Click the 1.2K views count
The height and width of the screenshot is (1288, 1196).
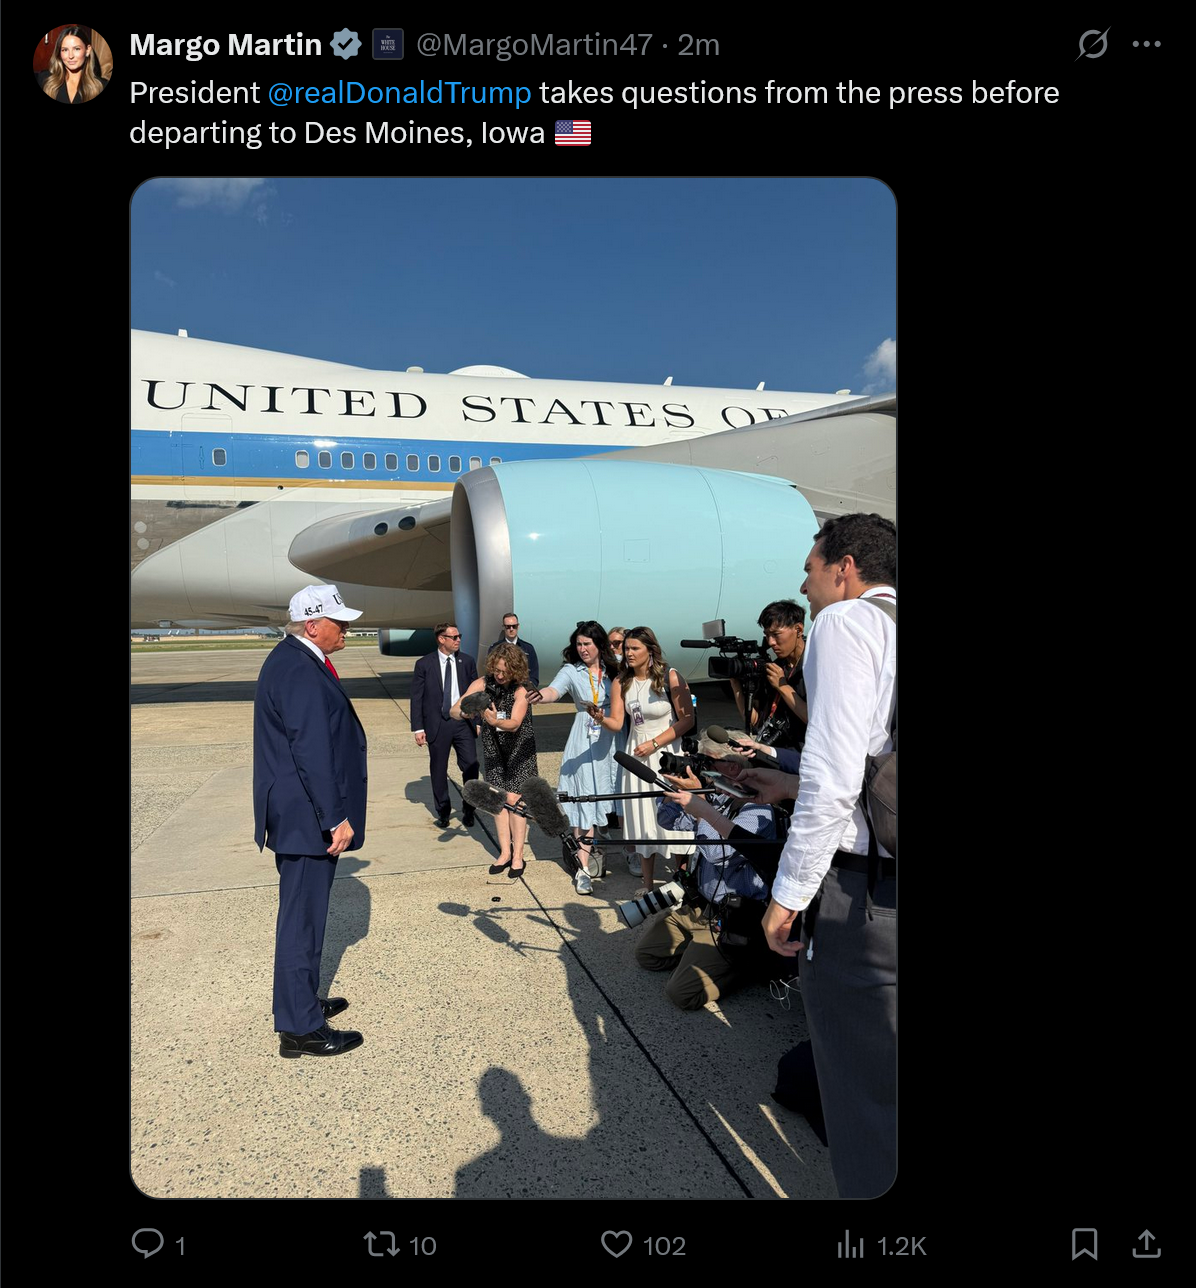pyautogui.click(x=902, y=1246)
